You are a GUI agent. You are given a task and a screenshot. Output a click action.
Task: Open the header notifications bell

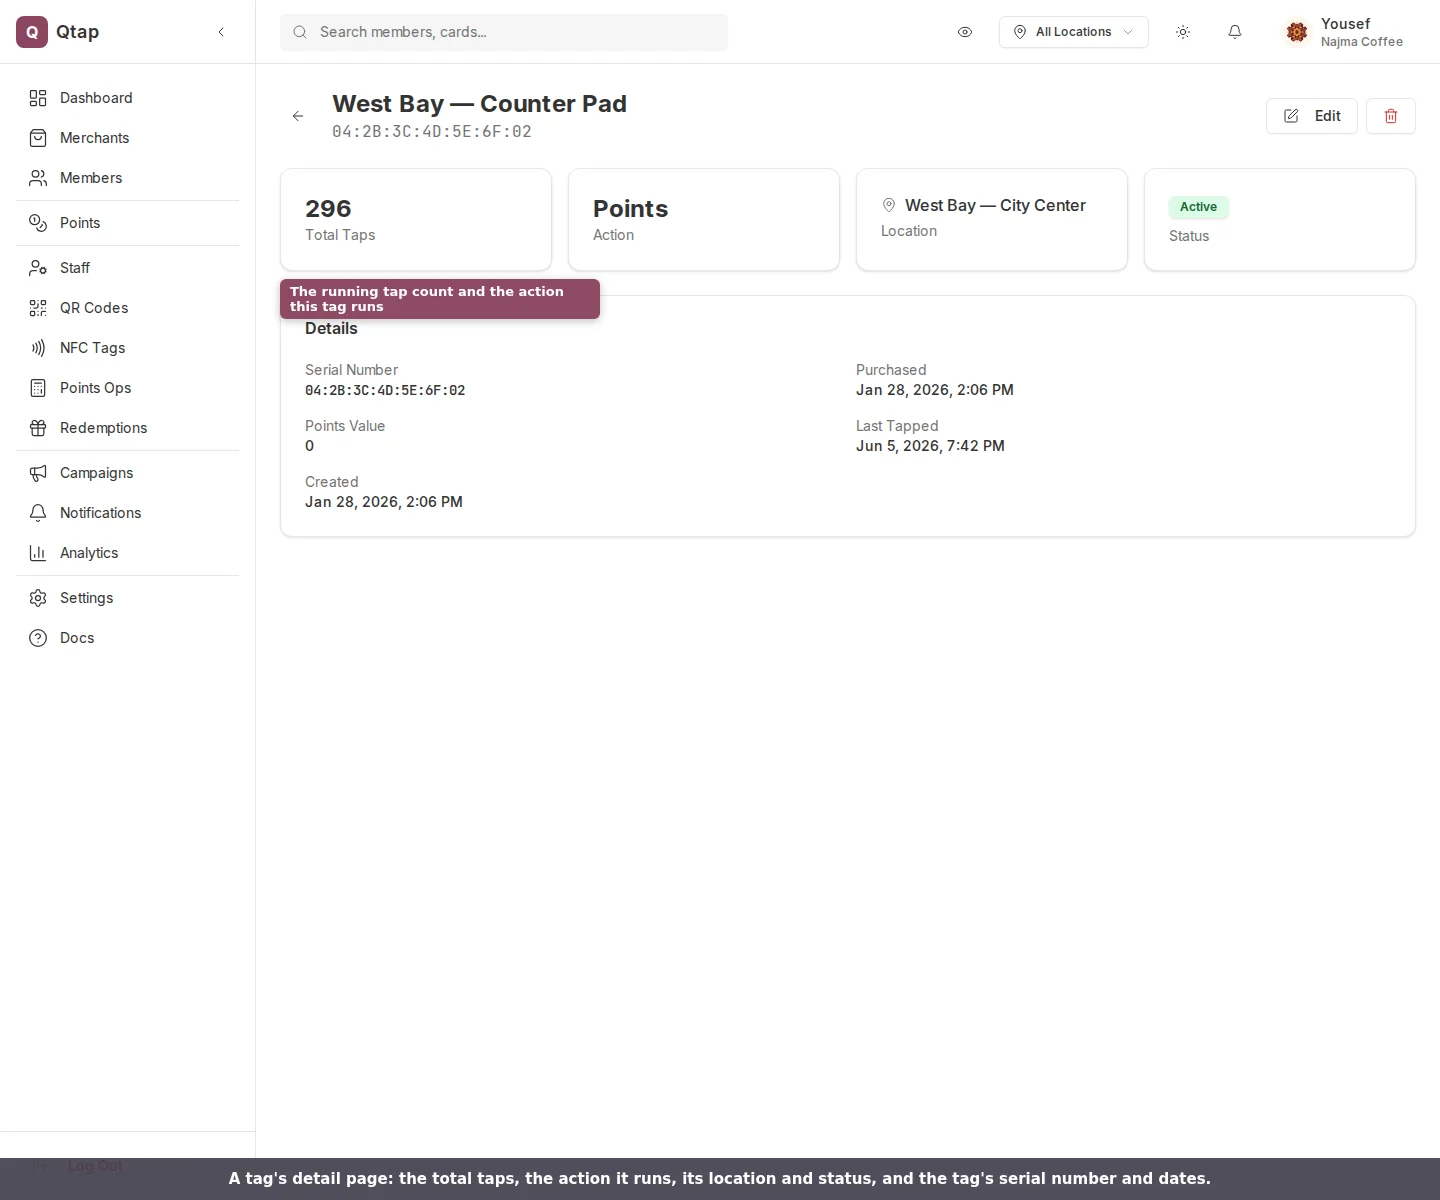point(1235,32)
